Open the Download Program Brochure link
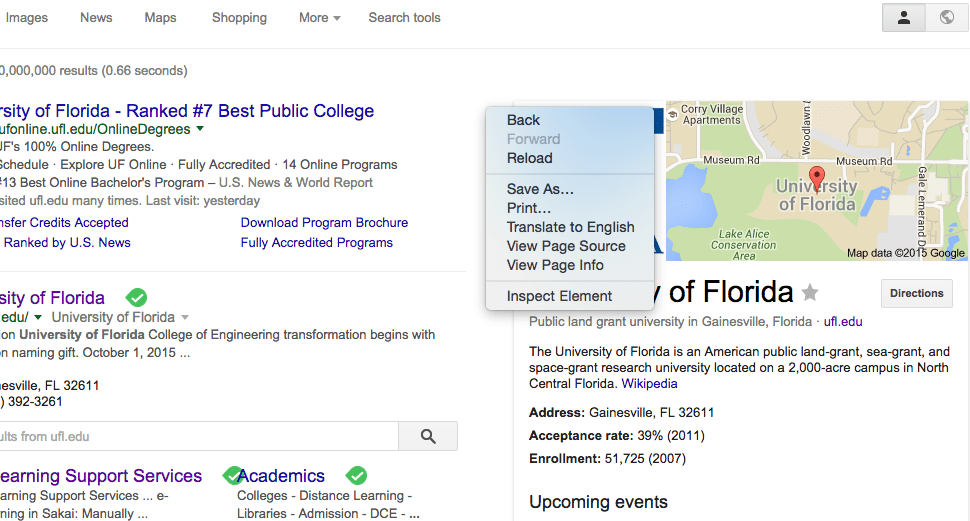Screen dimensions: 970x521 coord(324,222)
